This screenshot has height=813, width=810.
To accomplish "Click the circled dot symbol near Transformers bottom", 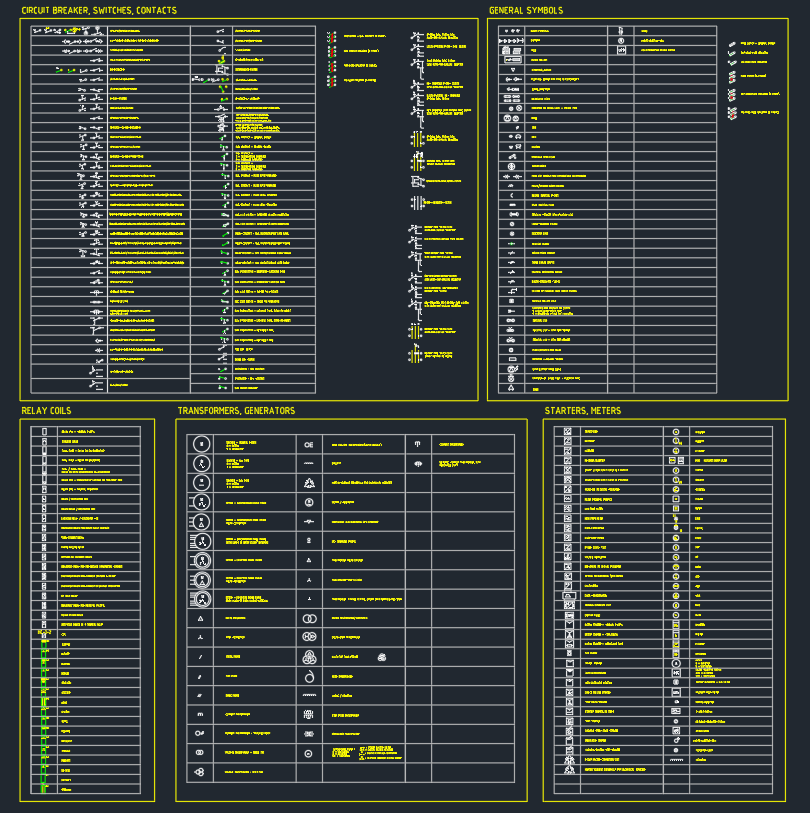I will [x=309, y=753].
